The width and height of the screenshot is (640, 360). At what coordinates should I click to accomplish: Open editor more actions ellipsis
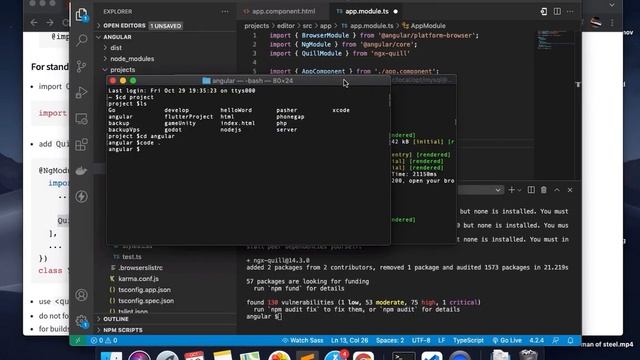(570, 11)
